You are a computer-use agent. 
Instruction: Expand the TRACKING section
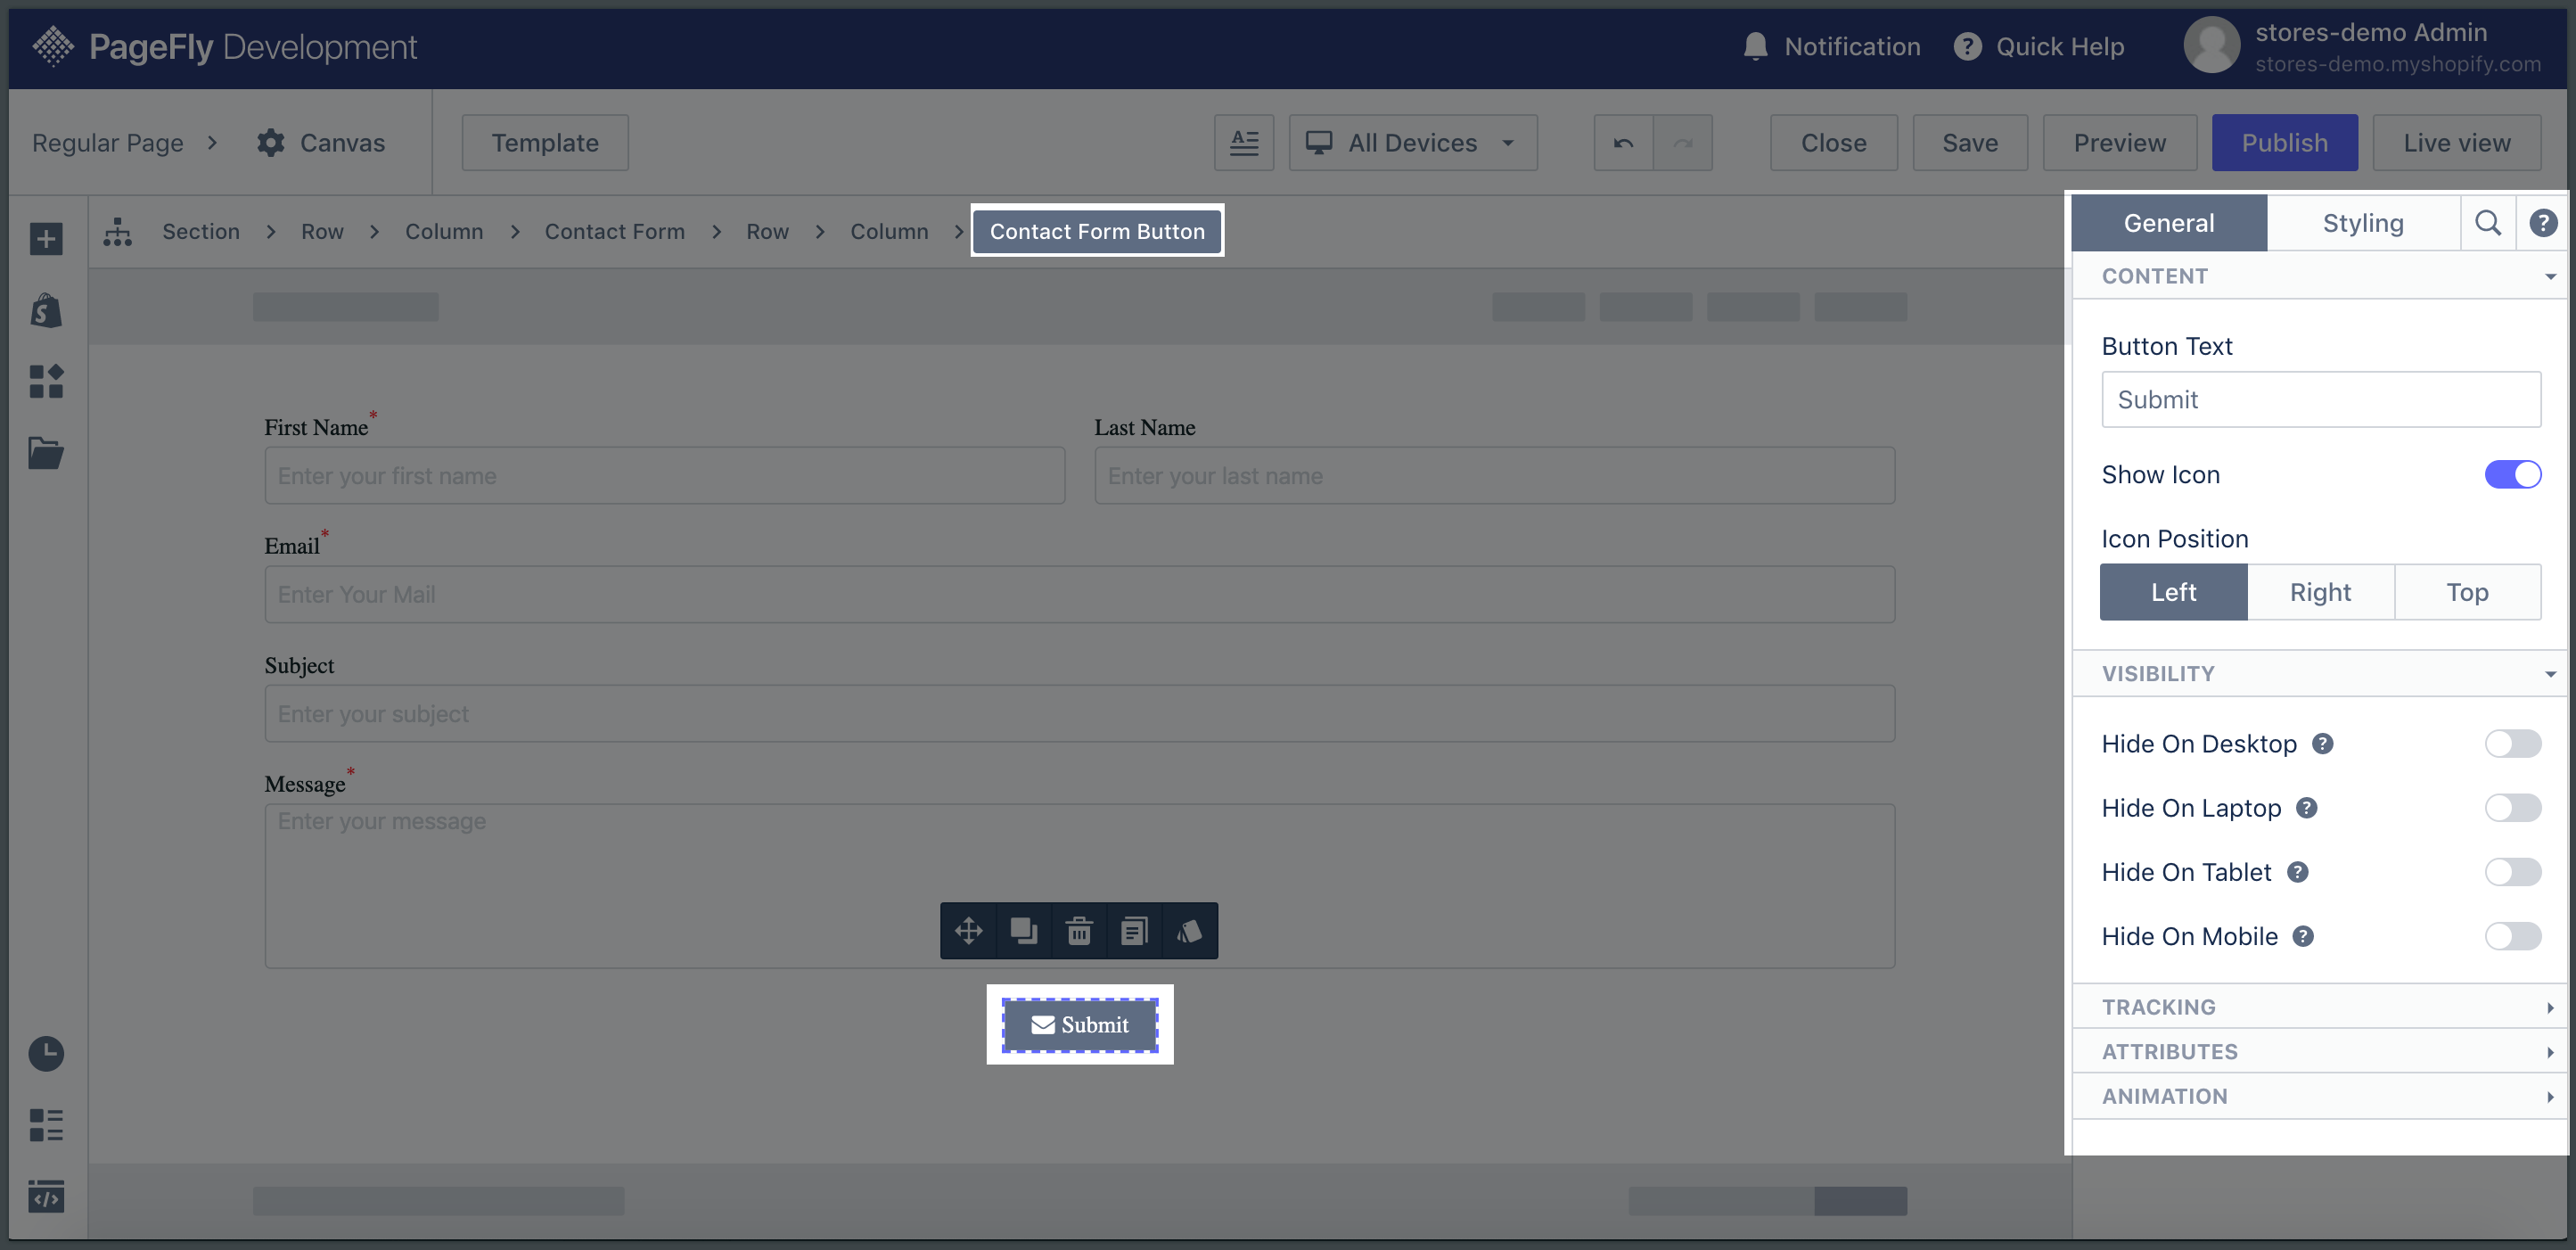(x=2320, y=1007)
